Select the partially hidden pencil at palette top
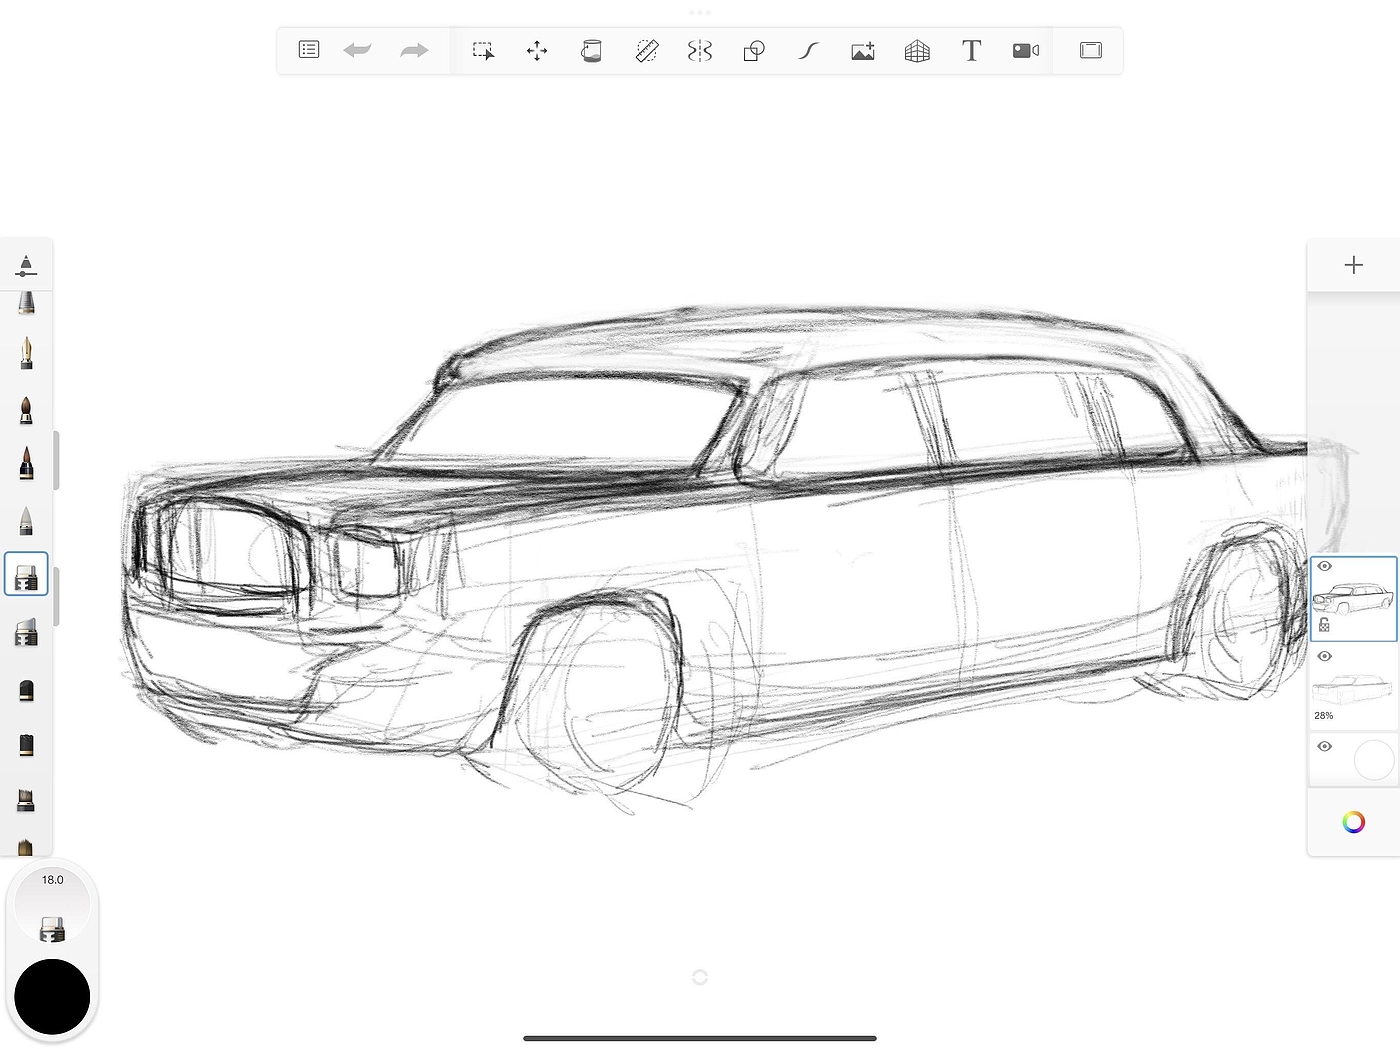 (x=26, y=303)
